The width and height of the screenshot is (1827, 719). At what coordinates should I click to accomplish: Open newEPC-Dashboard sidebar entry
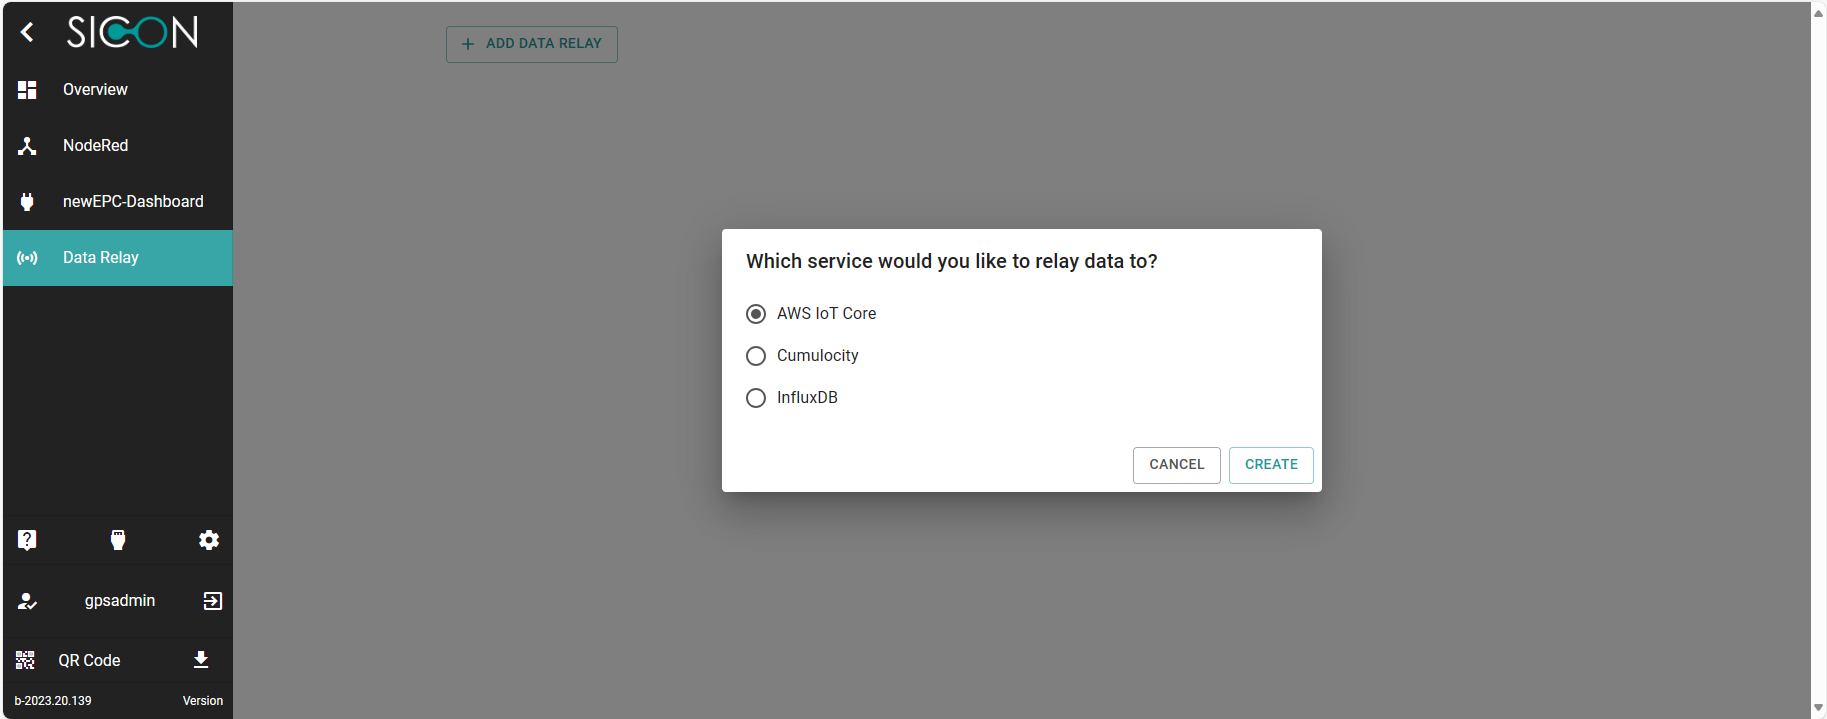pos(133,202)
